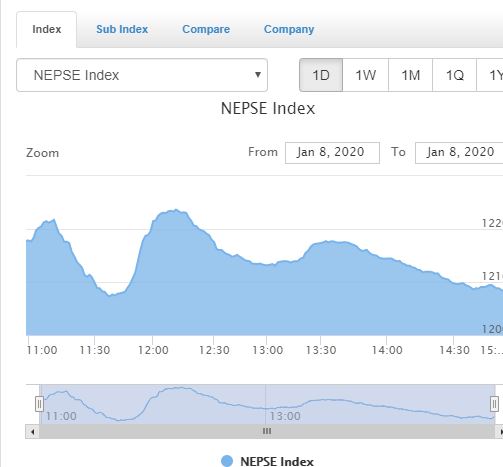The height and width of the screenshot is (467, 503).
Task: Click the scrollbar left arrow
Action: [x=32, y=432]
